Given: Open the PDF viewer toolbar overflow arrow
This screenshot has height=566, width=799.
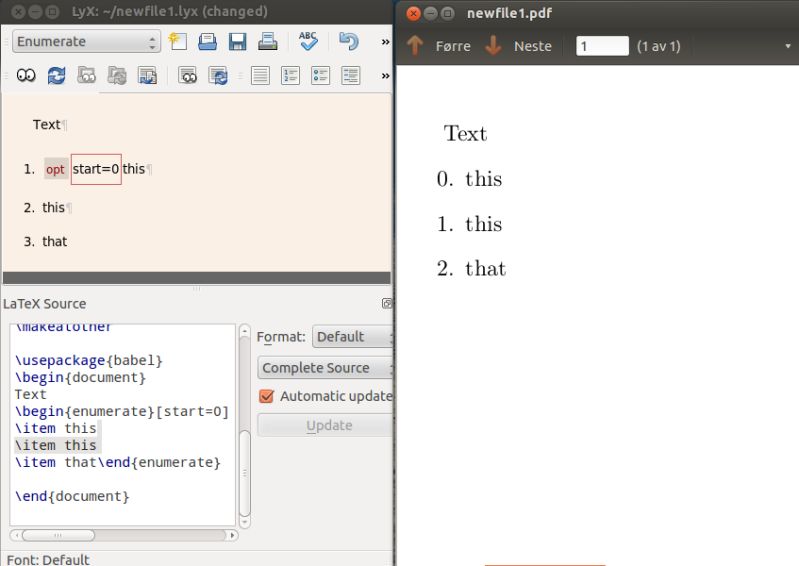Looking at the screenshot, I should [x=788, y=46].
